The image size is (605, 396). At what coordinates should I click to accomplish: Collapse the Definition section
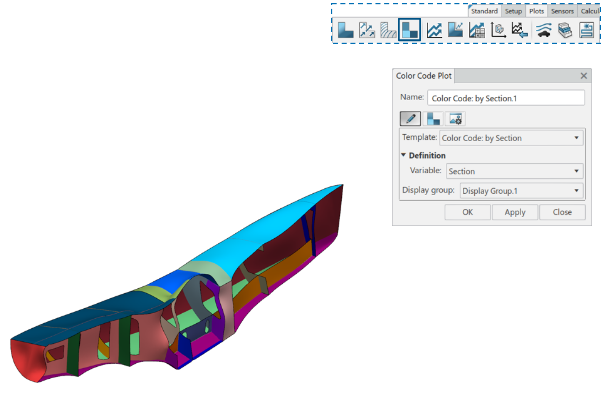404,155
